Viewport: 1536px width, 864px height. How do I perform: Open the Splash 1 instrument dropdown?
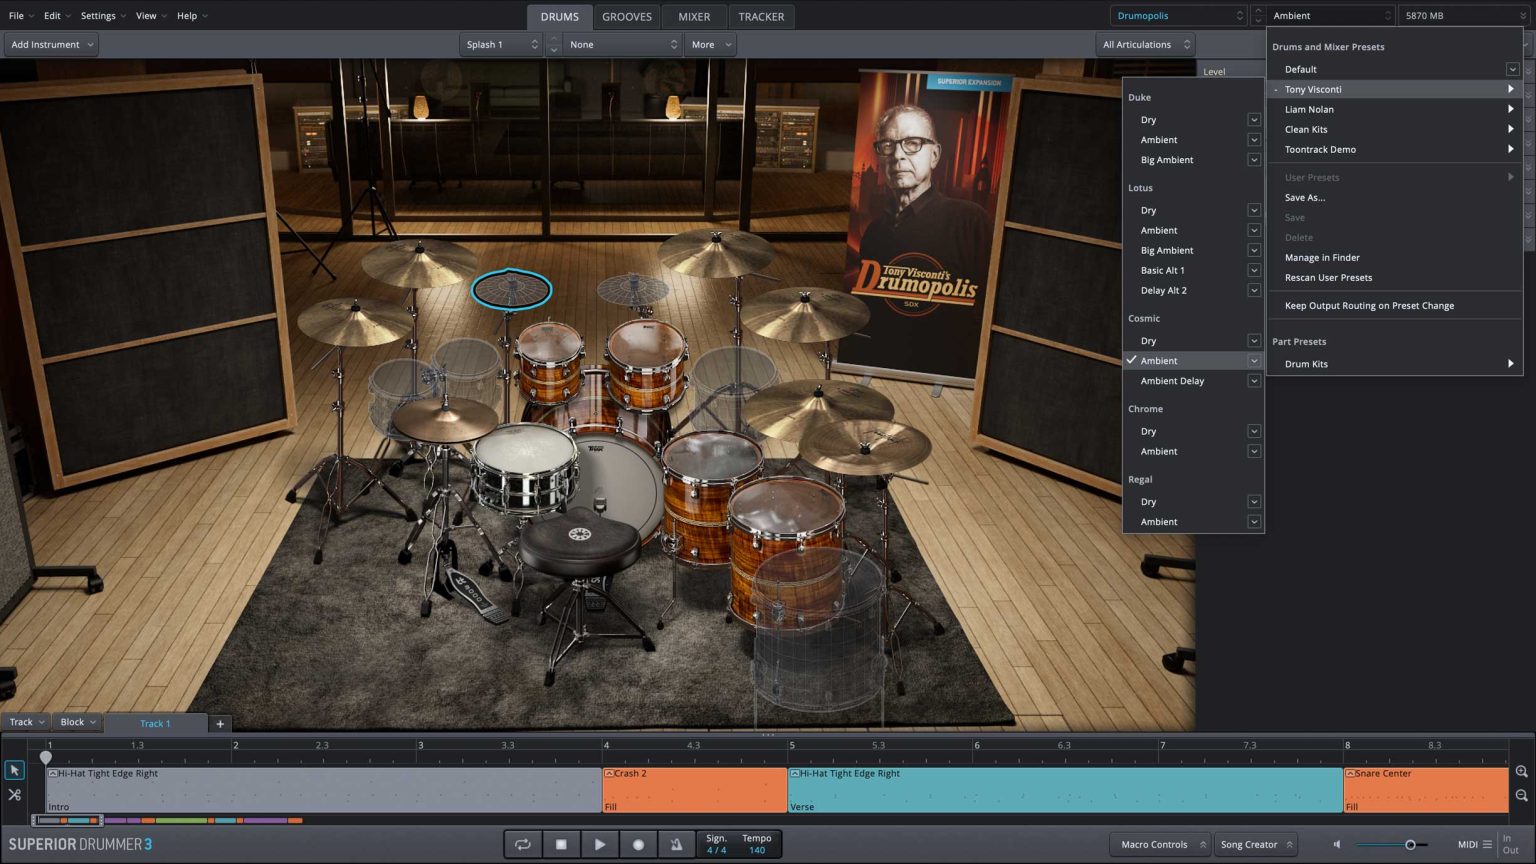[x=502, y=45]
